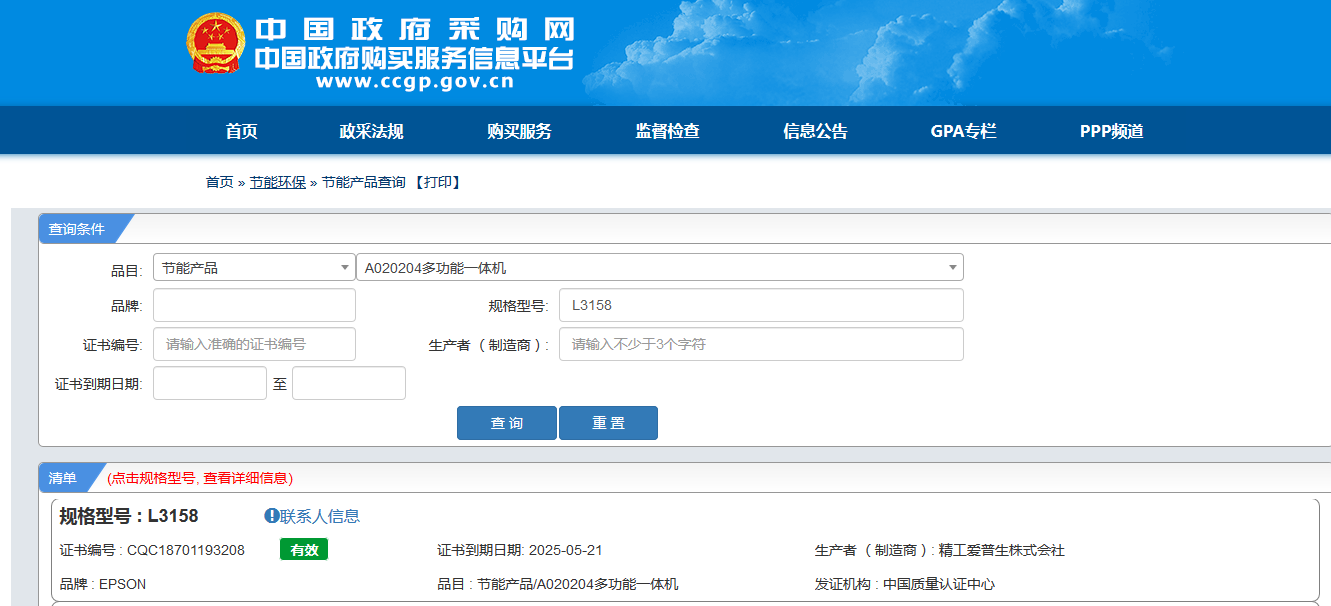The height and width of the screenshot is (606, 1331).
Task: Click the 证书到期日期: 2025-05-21 text
Action: [x=520, y=550]
